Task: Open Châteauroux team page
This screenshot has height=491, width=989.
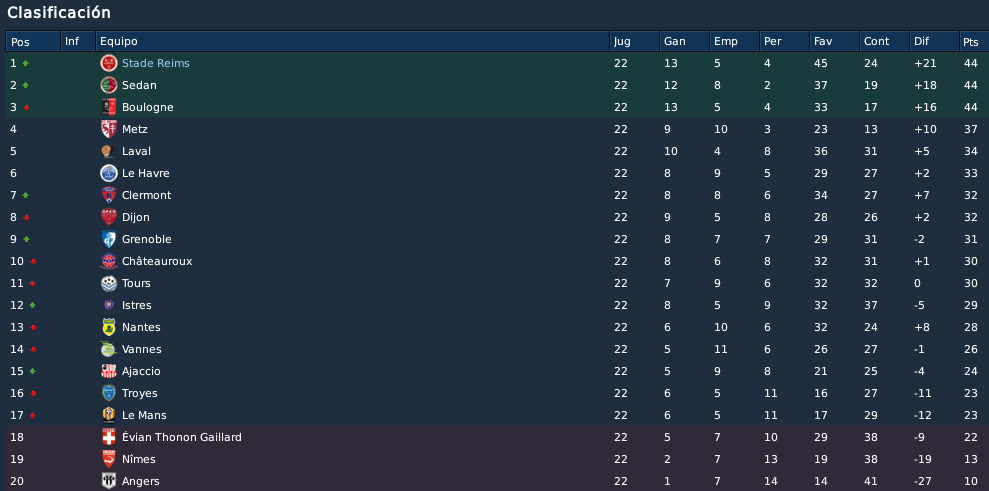Action: click(157, 261)
